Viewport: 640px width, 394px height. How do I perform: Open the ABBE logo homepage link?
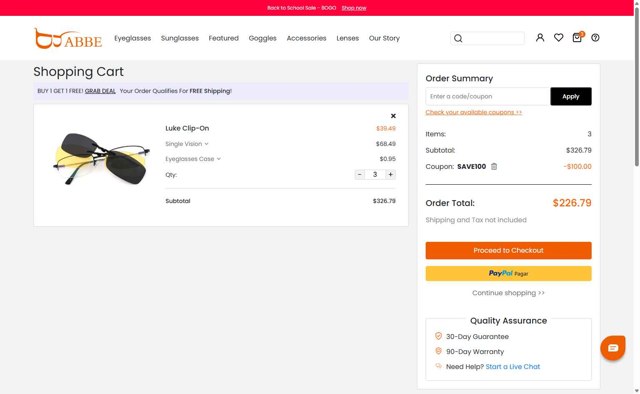[68, 38]
